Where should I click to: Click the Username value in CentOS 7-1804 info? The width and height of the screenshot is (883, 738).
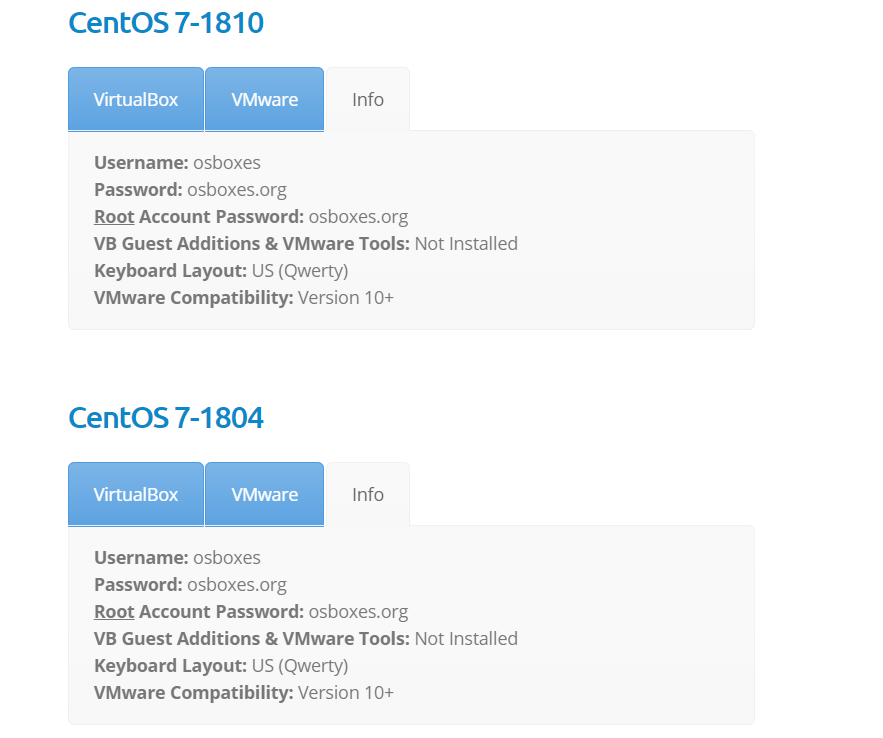click(227, 557)
